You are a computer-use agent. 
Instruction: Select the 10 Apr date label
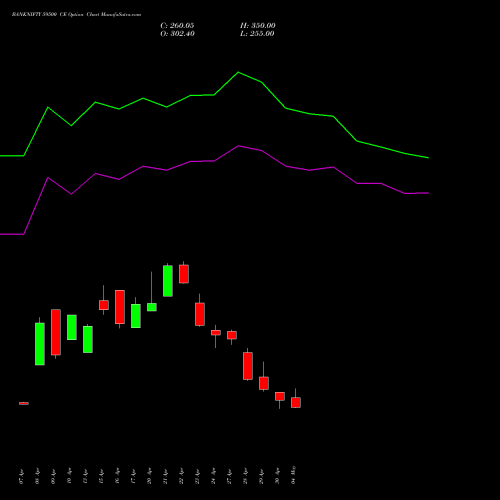[x=70, y=477]
